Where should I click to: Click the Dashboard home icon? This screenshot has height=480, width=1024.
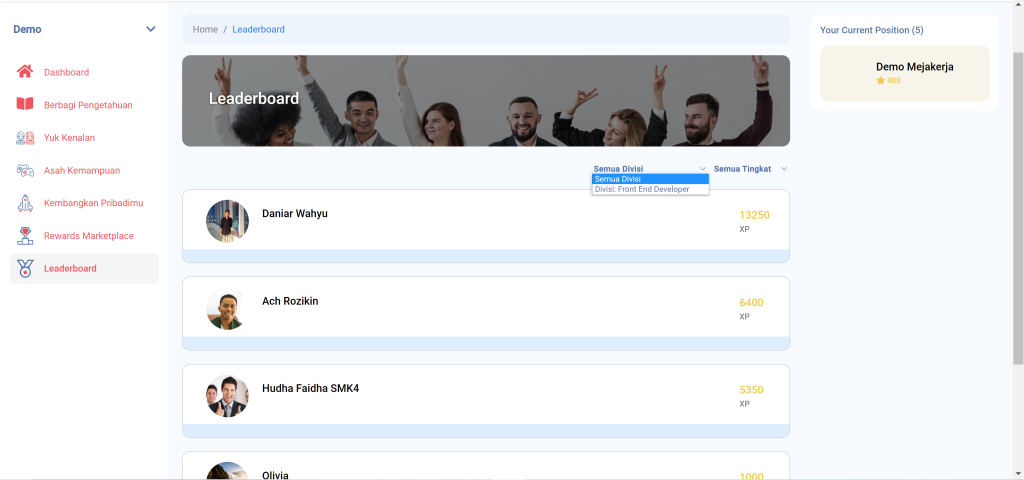point(25,72)
